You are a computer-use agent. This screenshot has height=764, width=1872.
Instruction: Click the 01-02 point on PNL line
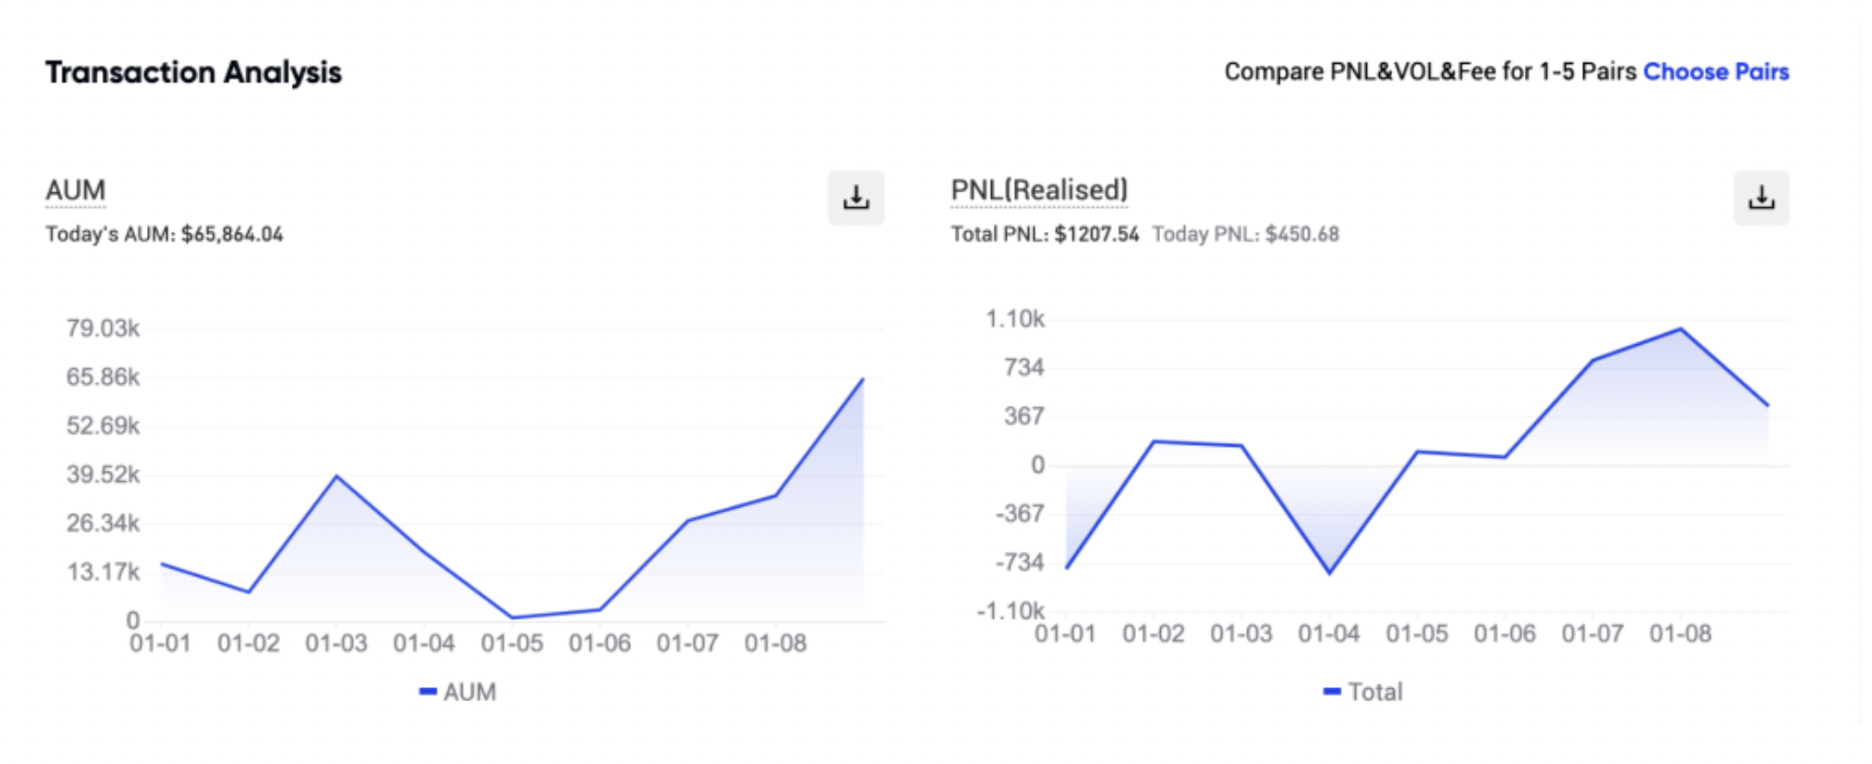pos(1154,441)
